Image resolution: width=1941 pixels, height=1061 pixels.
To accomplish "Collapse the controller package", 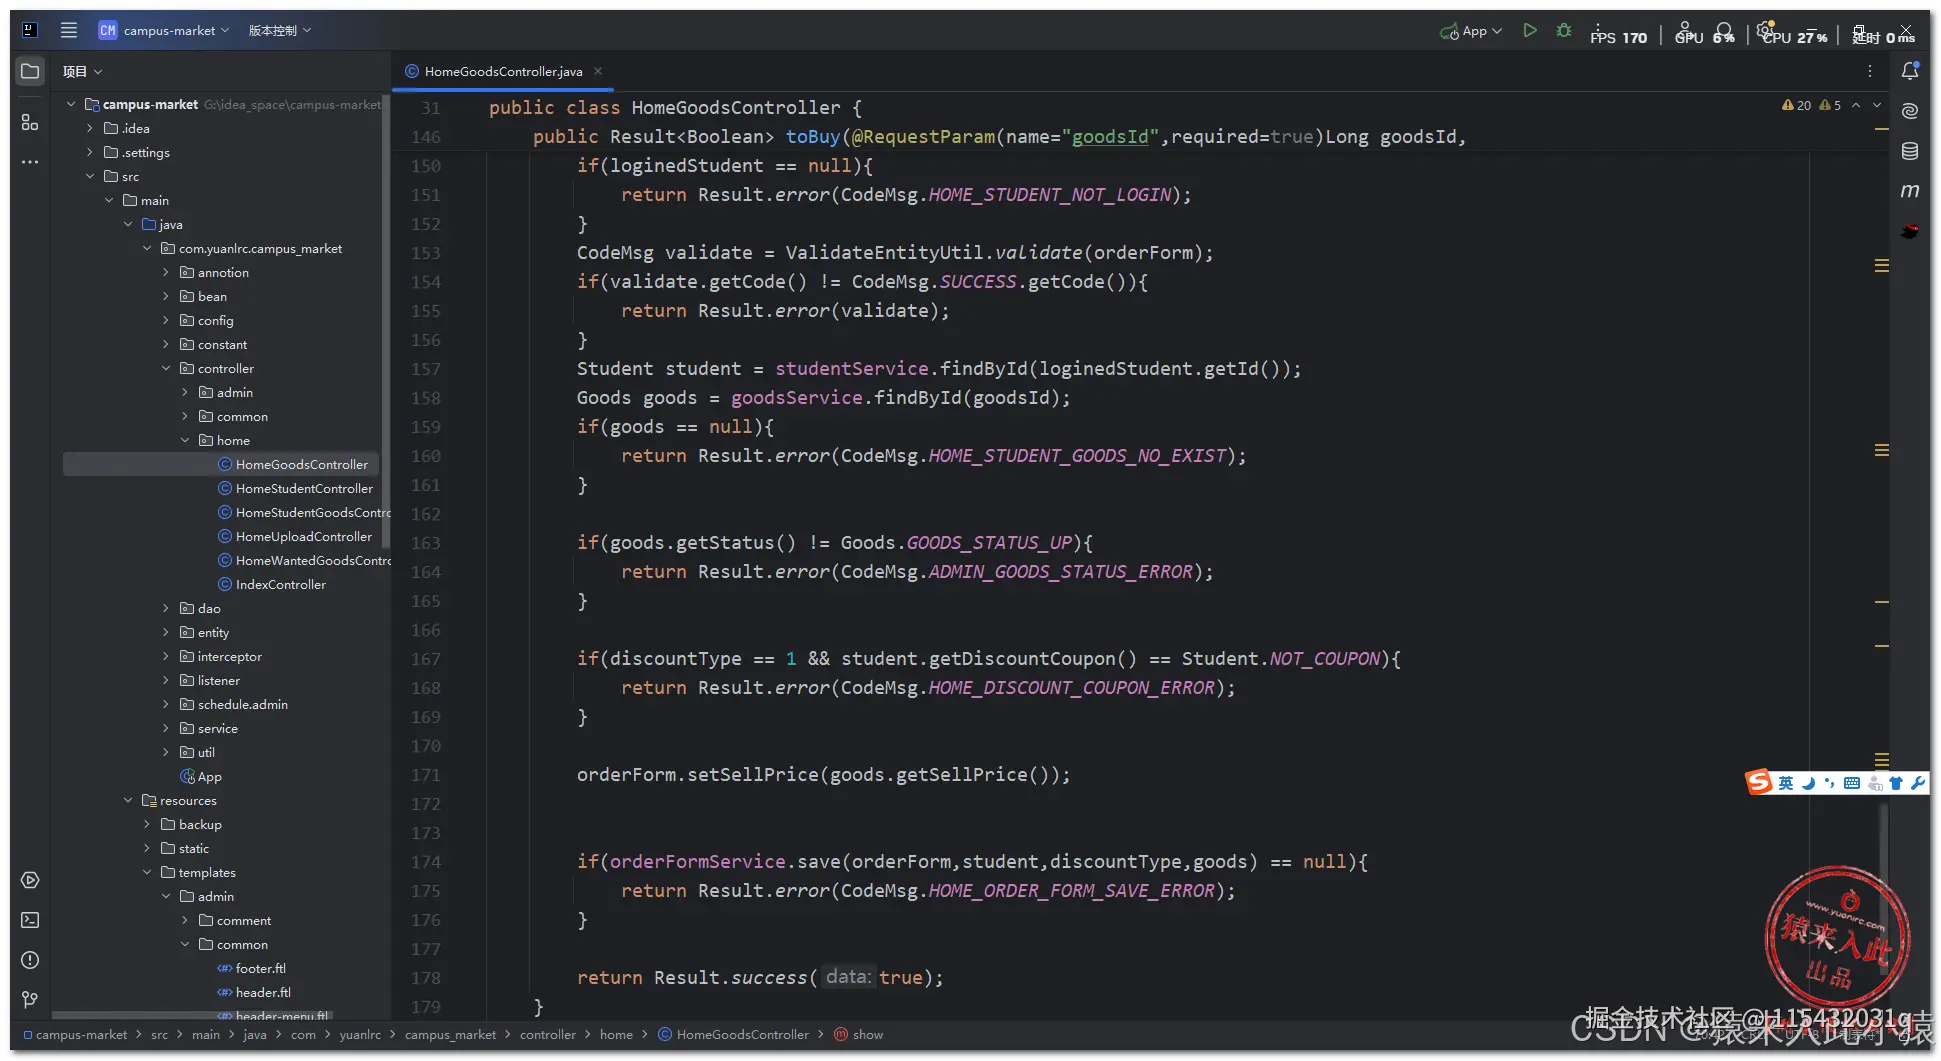I will 166,368.
